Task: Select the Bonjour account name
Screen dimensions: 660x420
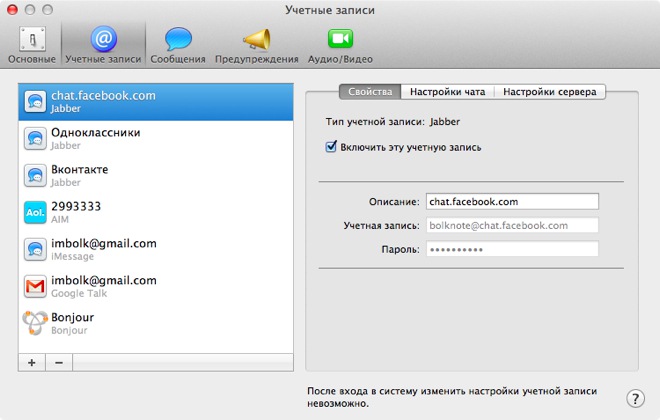Action: pos(72,317)
